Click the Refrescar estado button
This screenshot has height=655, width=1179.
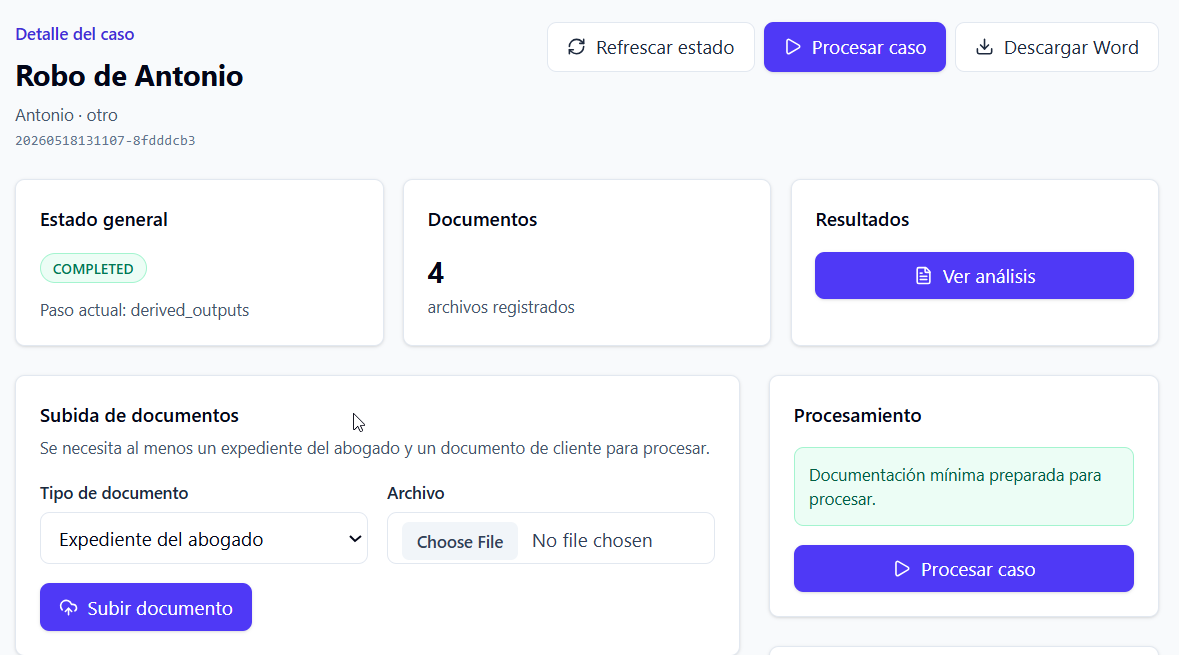[x=650, y=47]
